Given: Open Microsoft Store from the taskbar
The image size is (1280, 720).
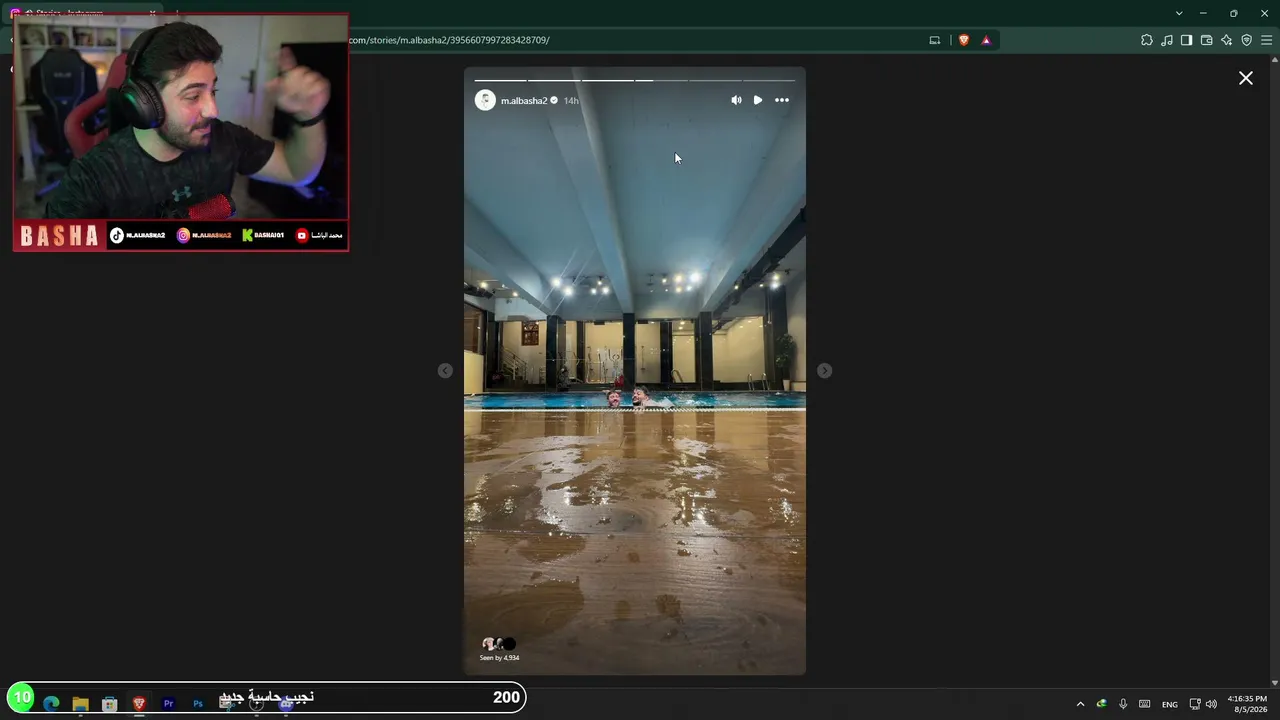Looking at the screenshot, I should tap(110, 703).
